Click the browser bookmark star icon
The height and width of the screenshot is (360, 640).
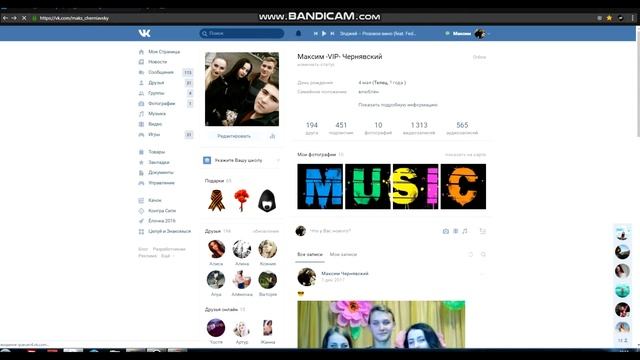609,18
